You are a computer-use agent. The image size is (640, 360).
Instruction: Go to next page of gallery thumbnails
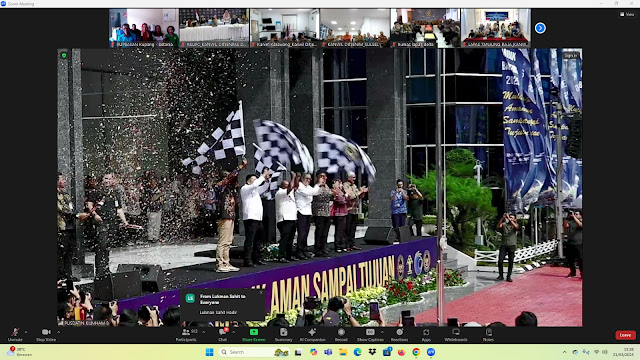(540, 28)
